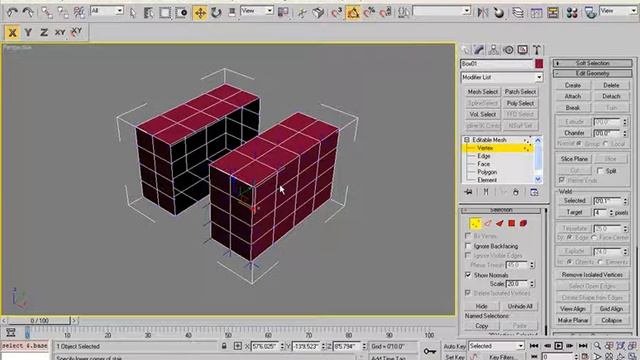Toggle Window/Crossing selection mode icon
This screenshot has width=640, height=360.
point(181,13)
